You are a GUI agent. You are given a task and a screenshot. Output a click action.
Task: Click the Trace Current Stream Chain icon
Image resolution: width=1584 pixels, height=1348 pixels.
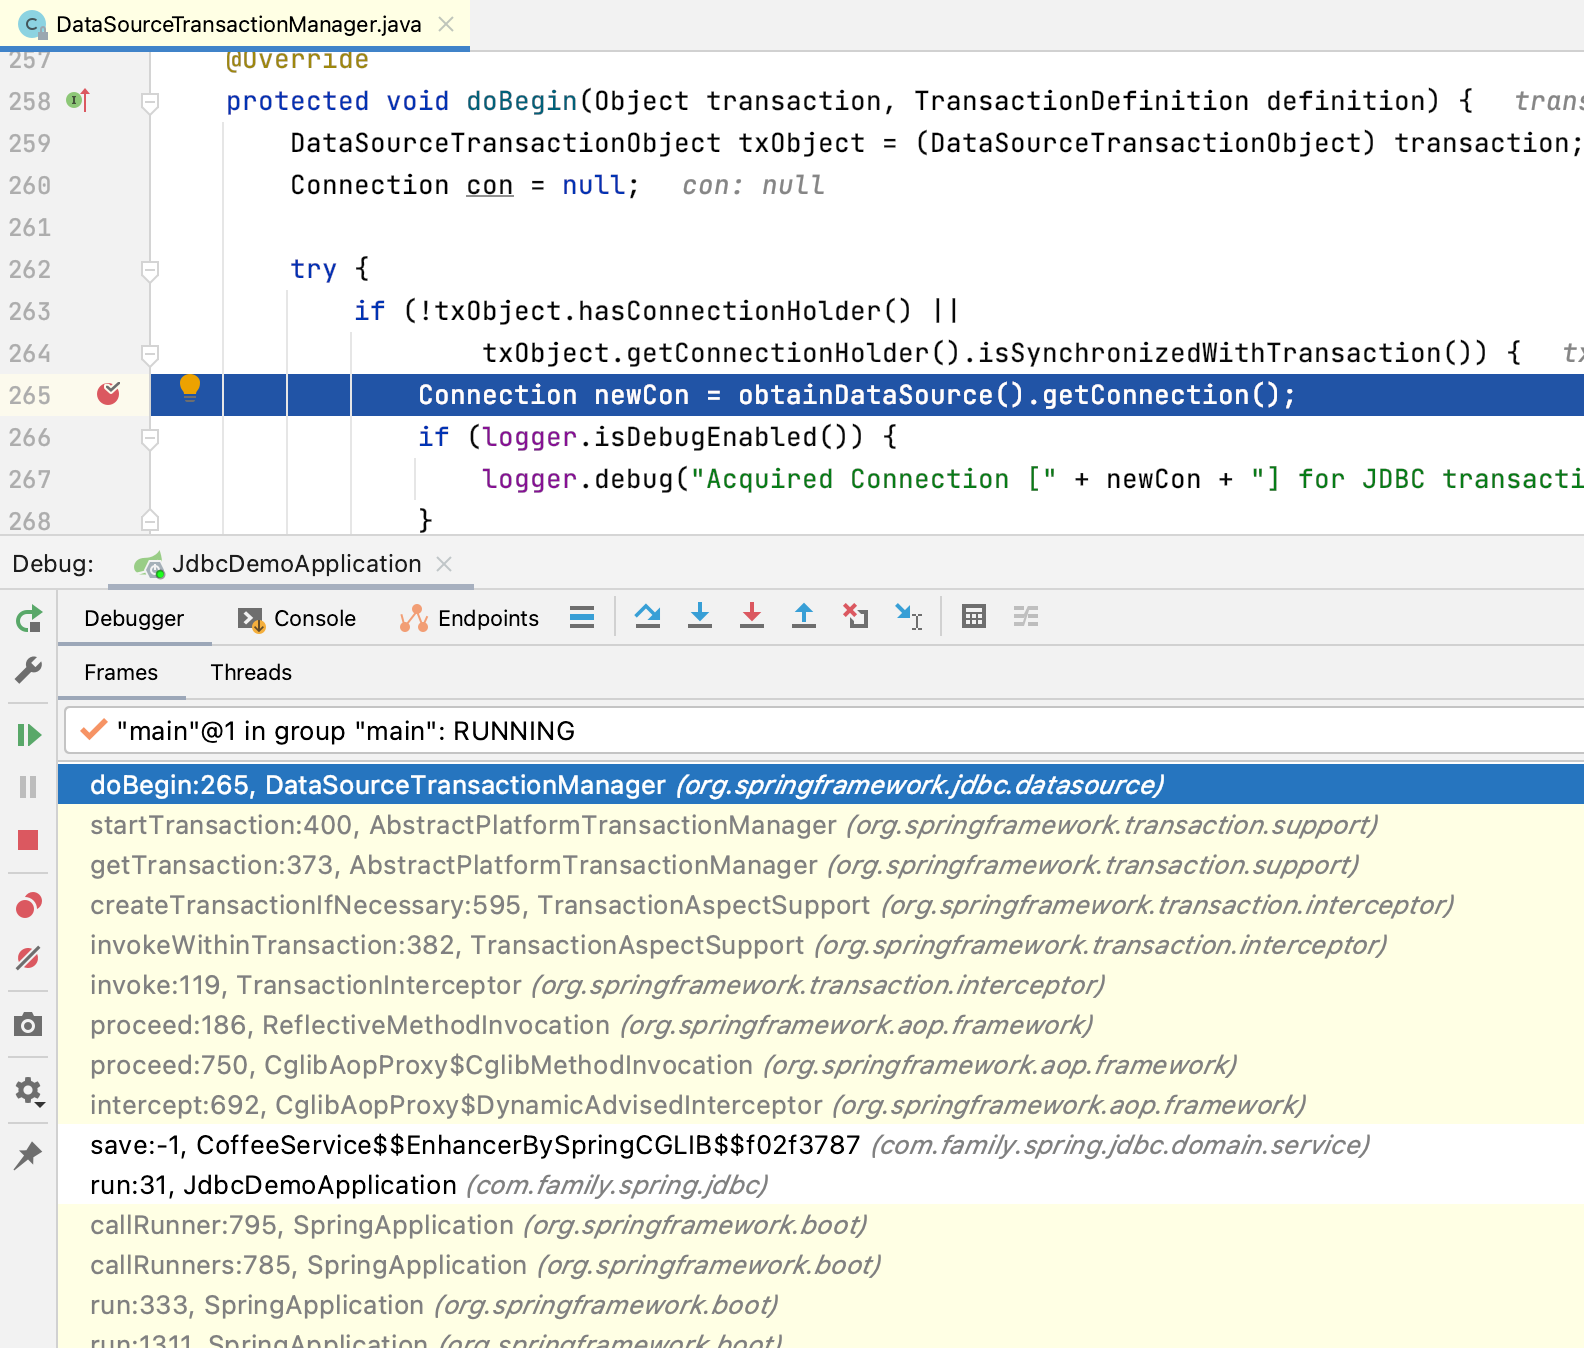click(x=1026, y=617)
